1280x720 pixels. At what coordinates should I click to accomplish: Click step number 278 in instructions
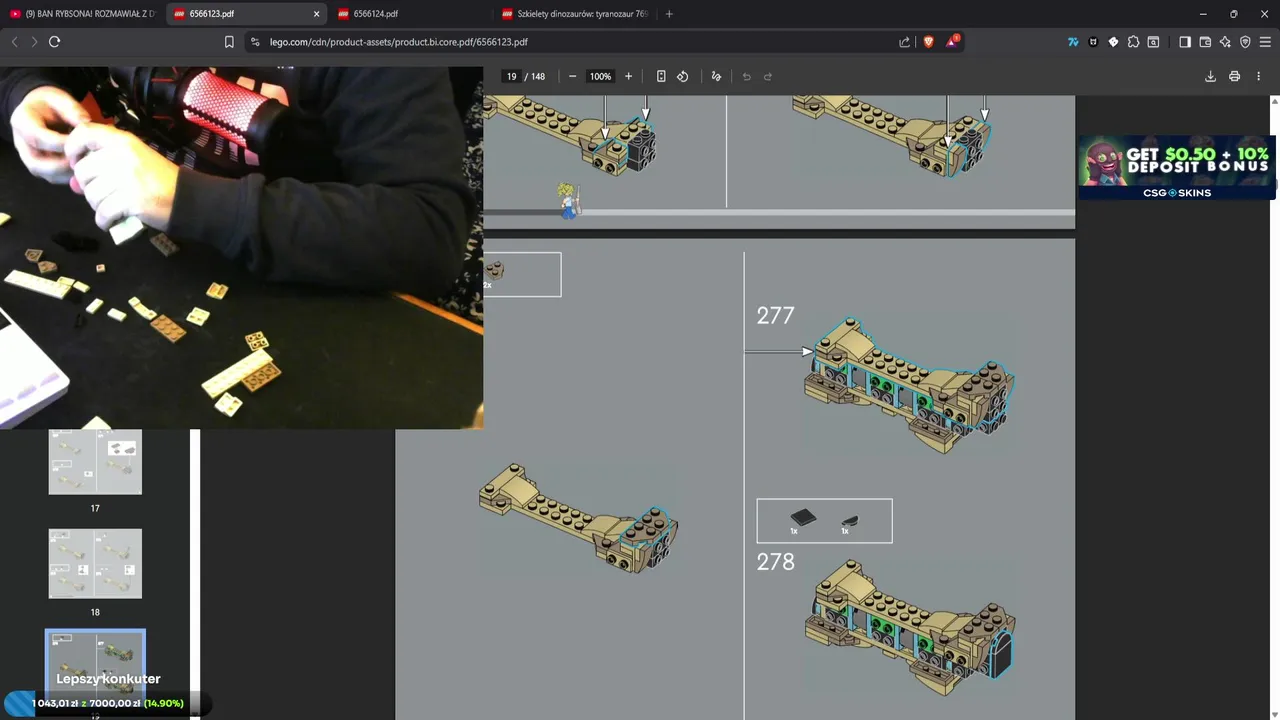tap(775, 562)
